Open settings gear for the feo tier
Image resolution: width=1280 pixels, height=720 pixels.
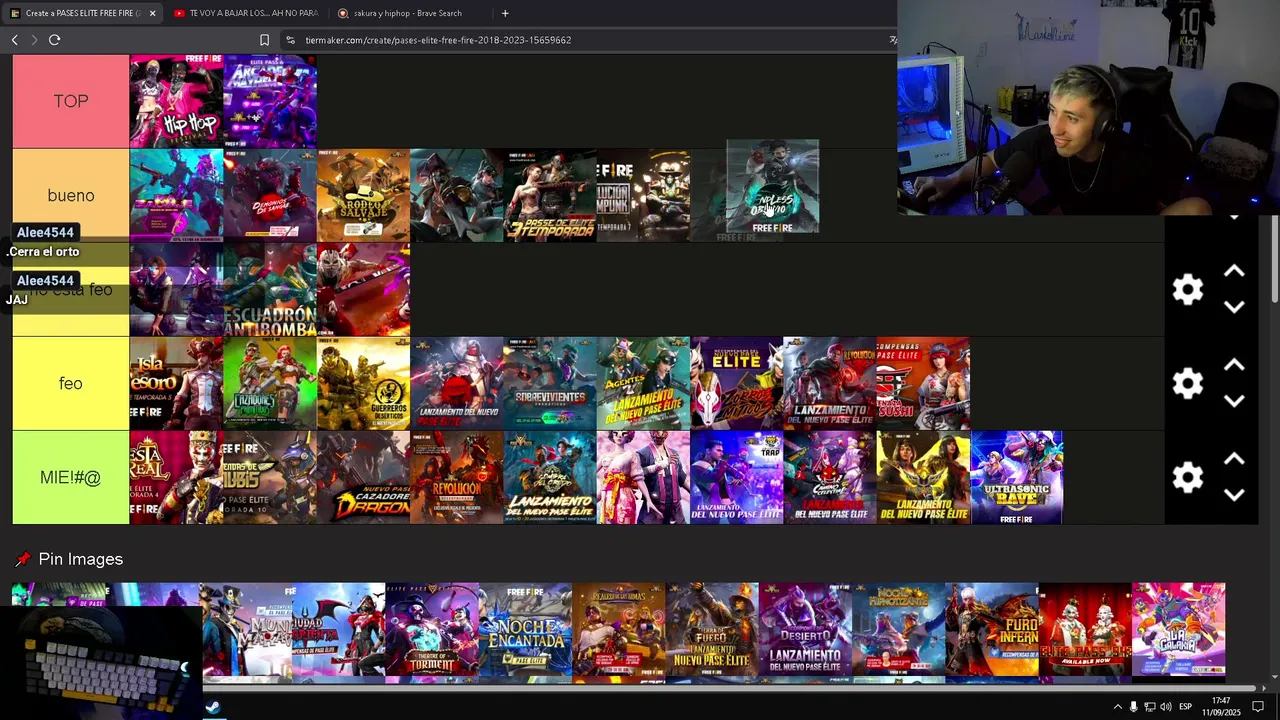coord(1187,383)
